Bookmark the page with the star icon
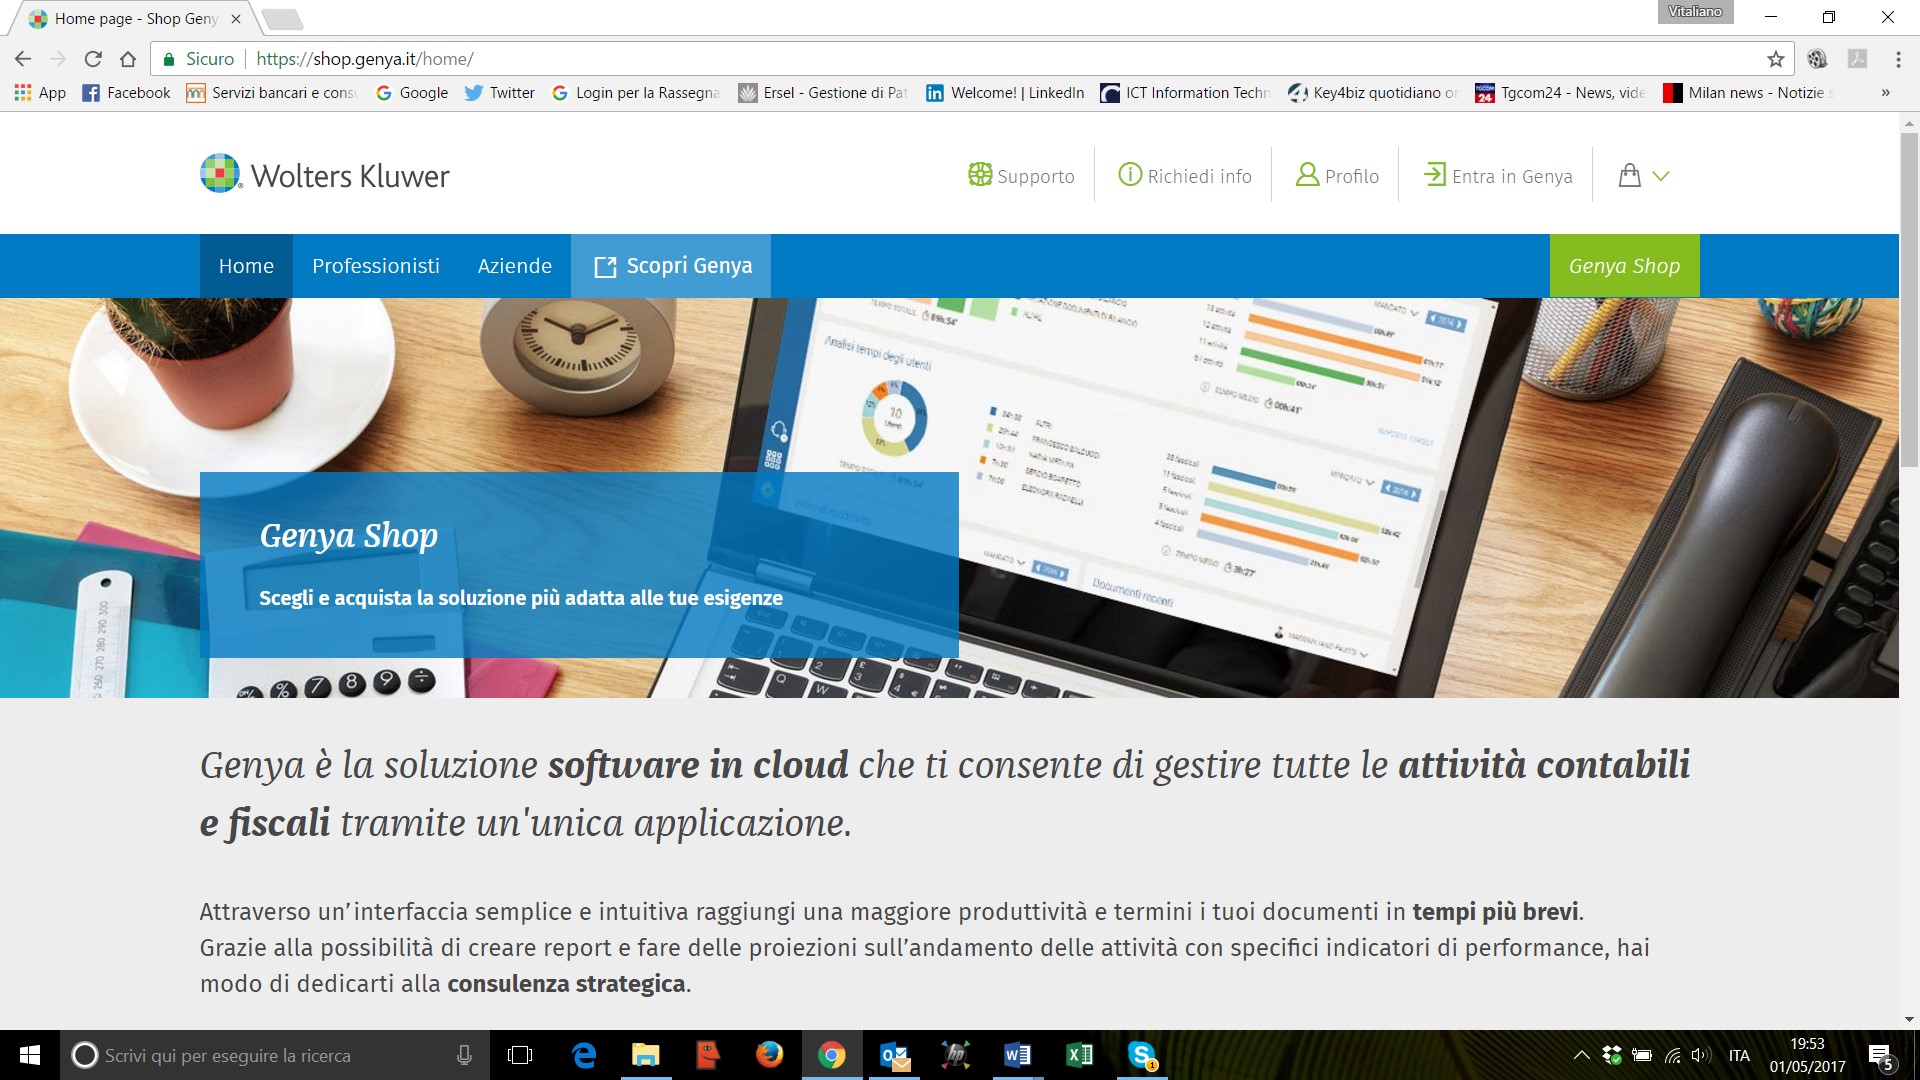Screen dimensions: 1920x1080 (1776, 59)
